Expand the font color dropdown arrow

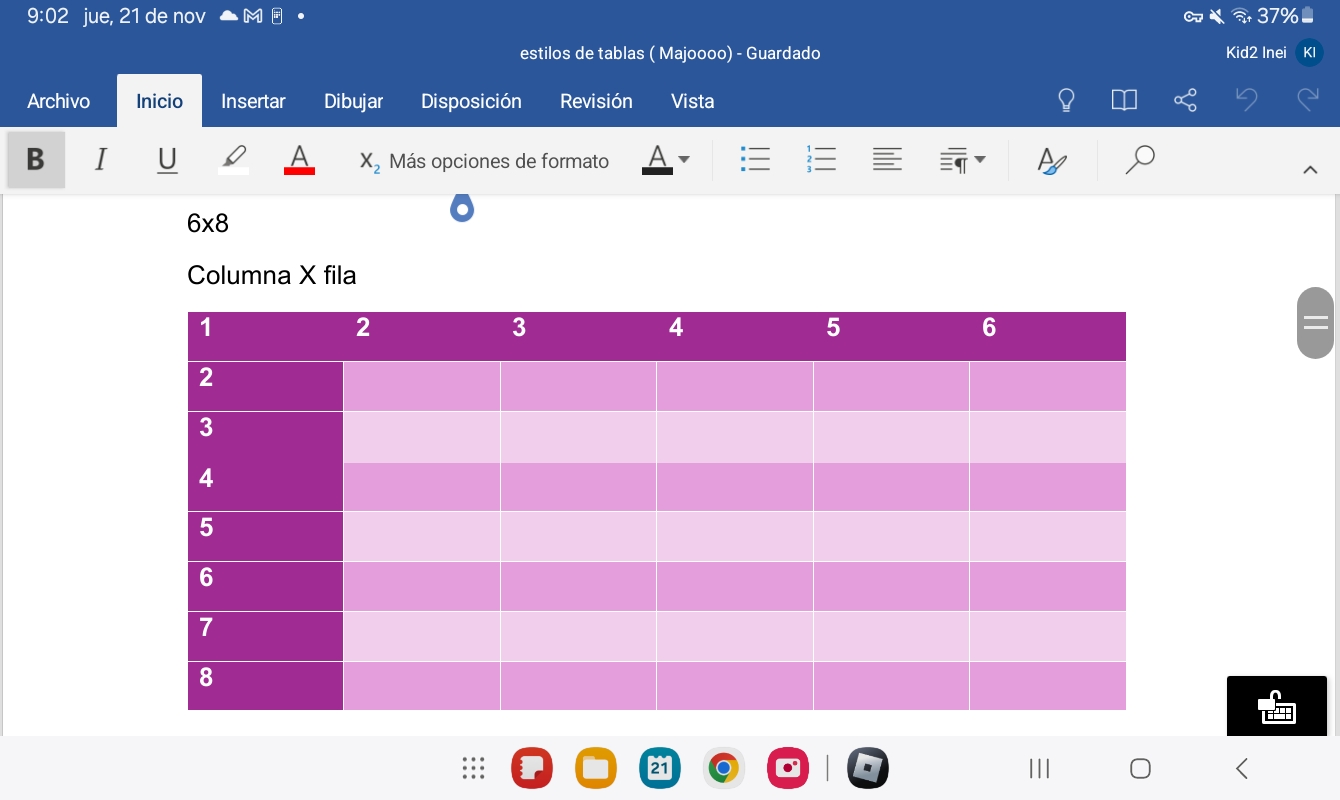684,160
